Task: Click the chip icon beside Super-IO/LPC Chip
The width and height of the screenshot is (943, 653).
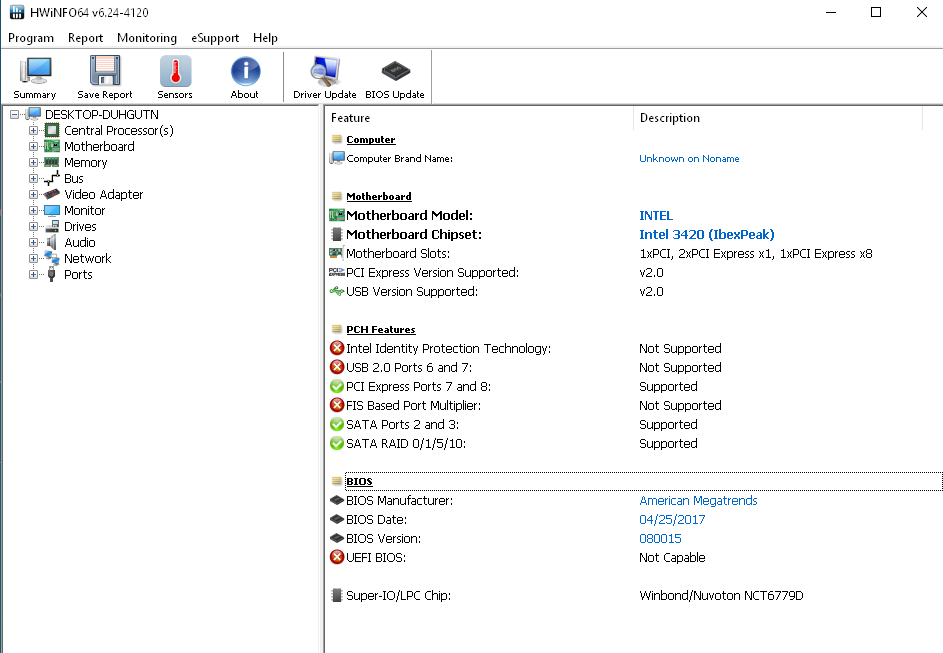Action: tap(337, 595)
